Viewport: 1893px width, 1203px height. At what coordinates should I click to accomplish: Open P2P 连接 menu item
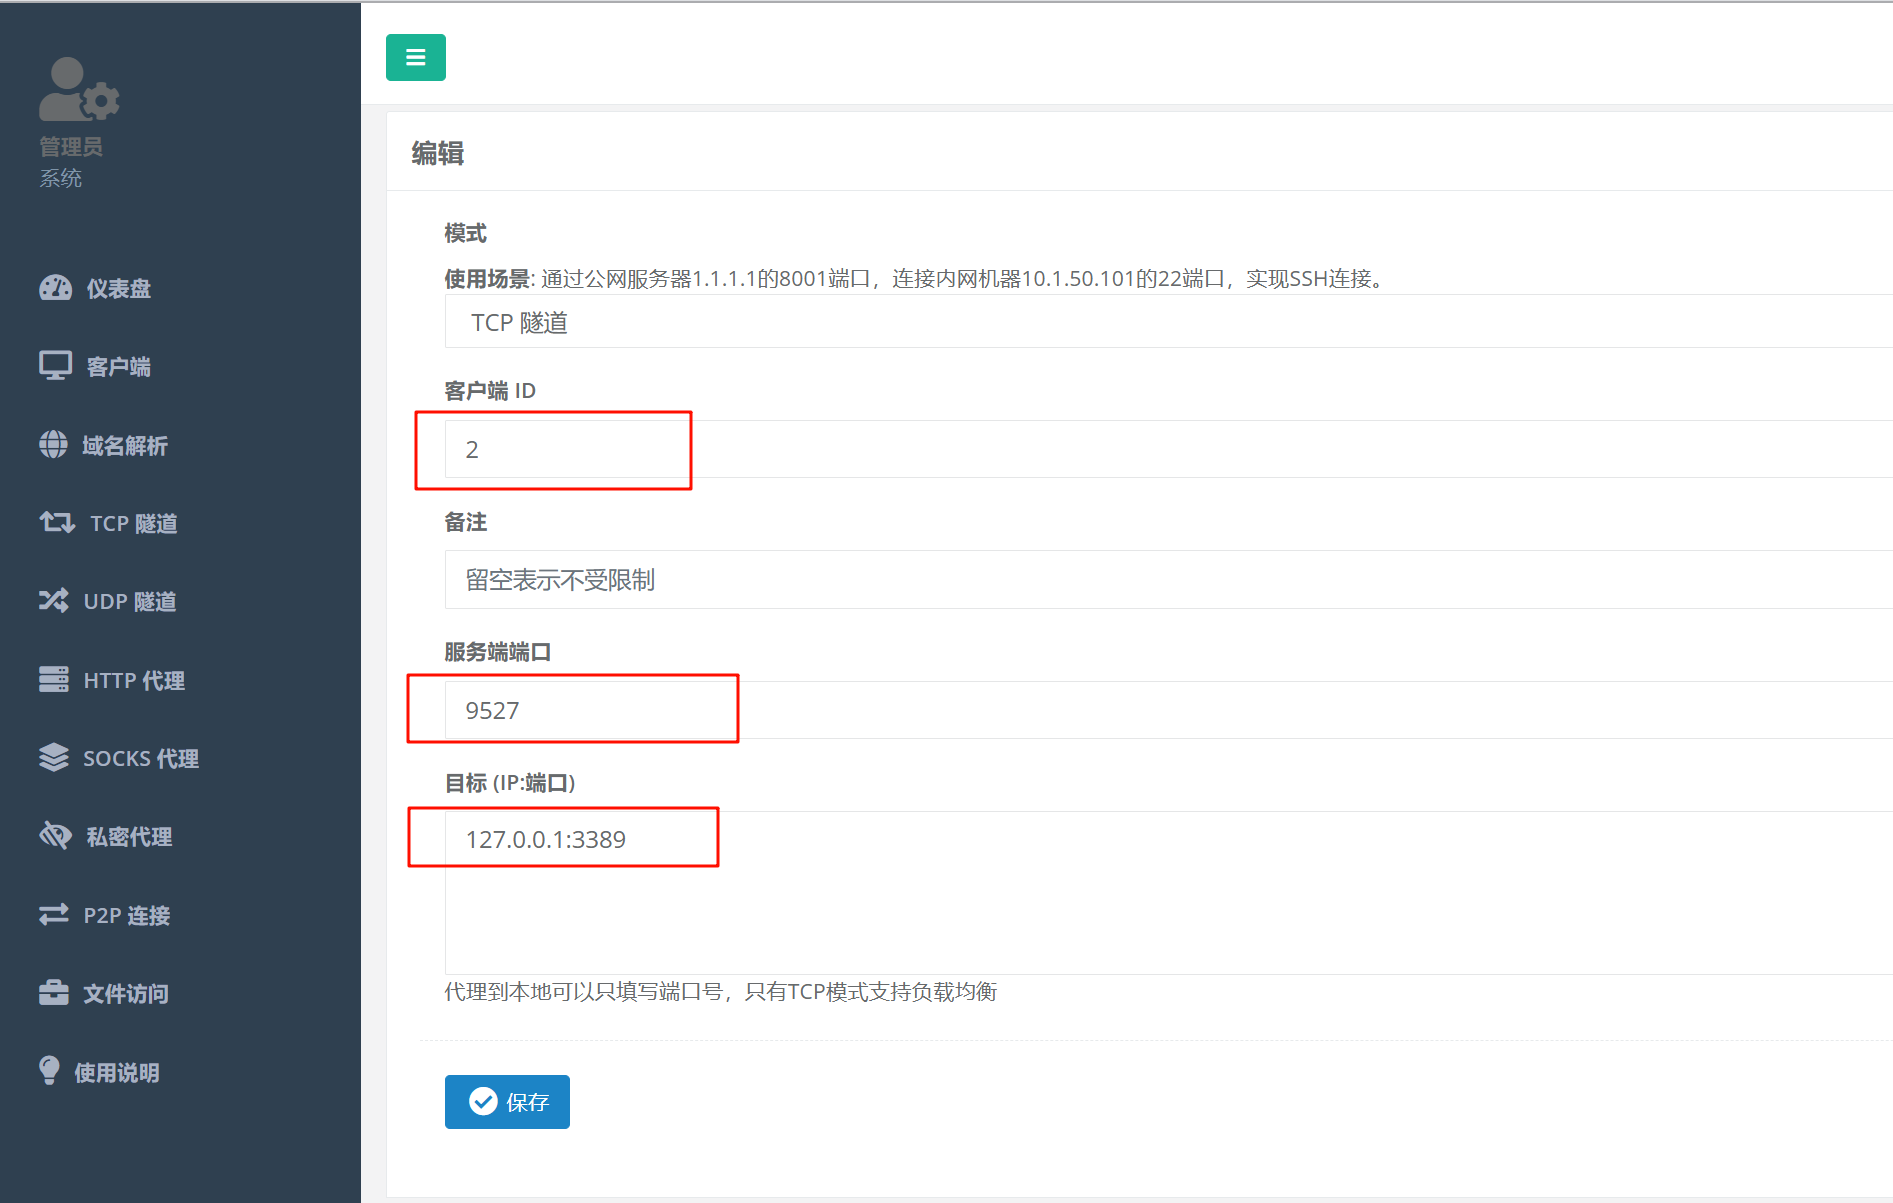pyautogui.click(x=126, y=915)
